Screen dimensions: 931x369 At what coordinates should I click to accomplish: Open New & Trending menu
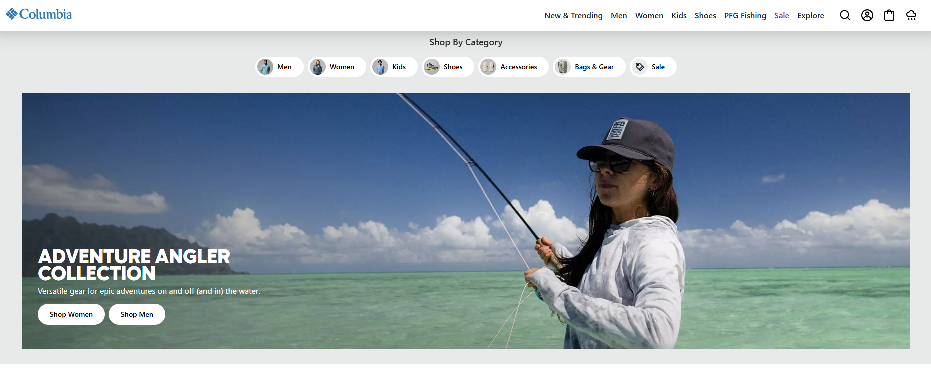573,15
